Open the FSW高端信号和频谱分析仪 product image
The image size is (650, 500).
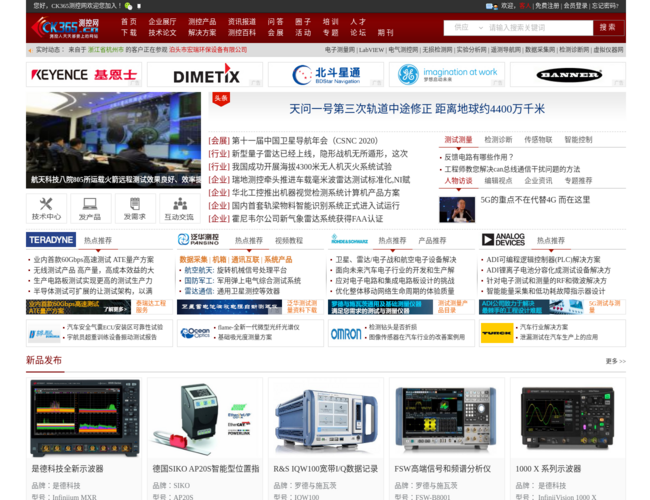coord(447,418)
